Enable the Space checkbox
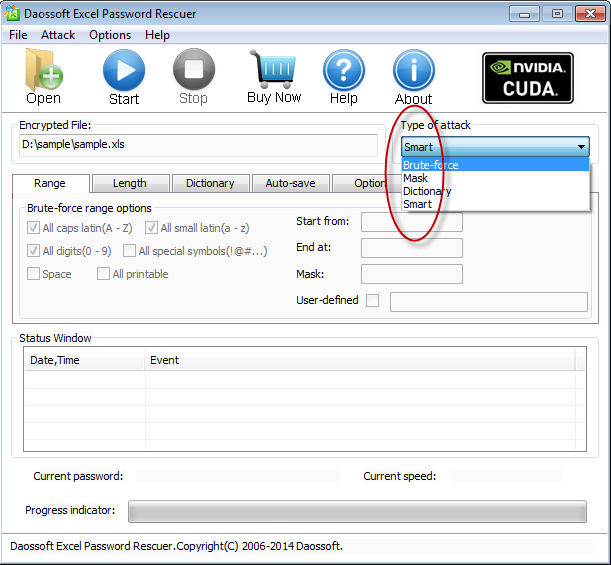Image resolution: width=611 pixels, height=565 pixels. (33, 274)
